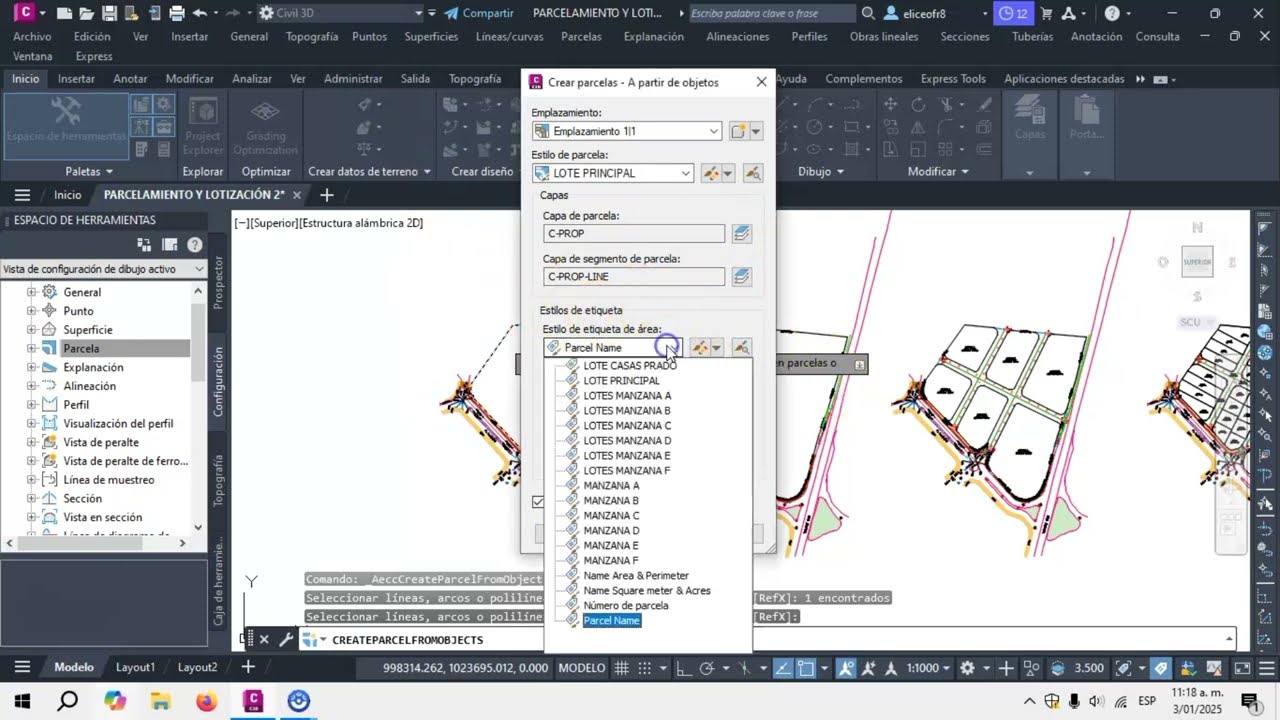The height and width of the screenshot is (720, 1280).
Task: Expand the Alineación tree node
Action: [31, 386]
